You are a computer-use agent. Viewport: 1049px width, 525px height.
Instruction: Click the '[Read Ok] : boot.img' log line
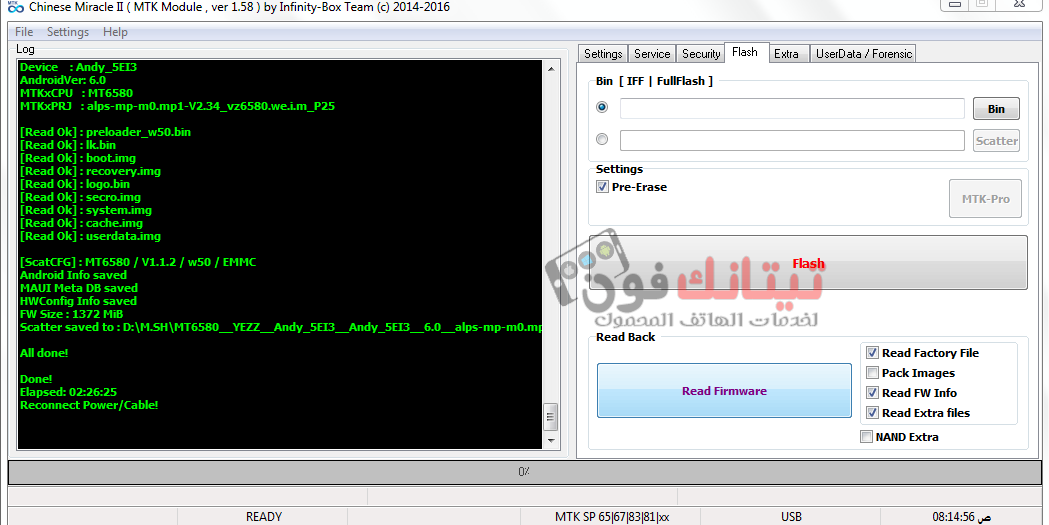click(78, 158)
